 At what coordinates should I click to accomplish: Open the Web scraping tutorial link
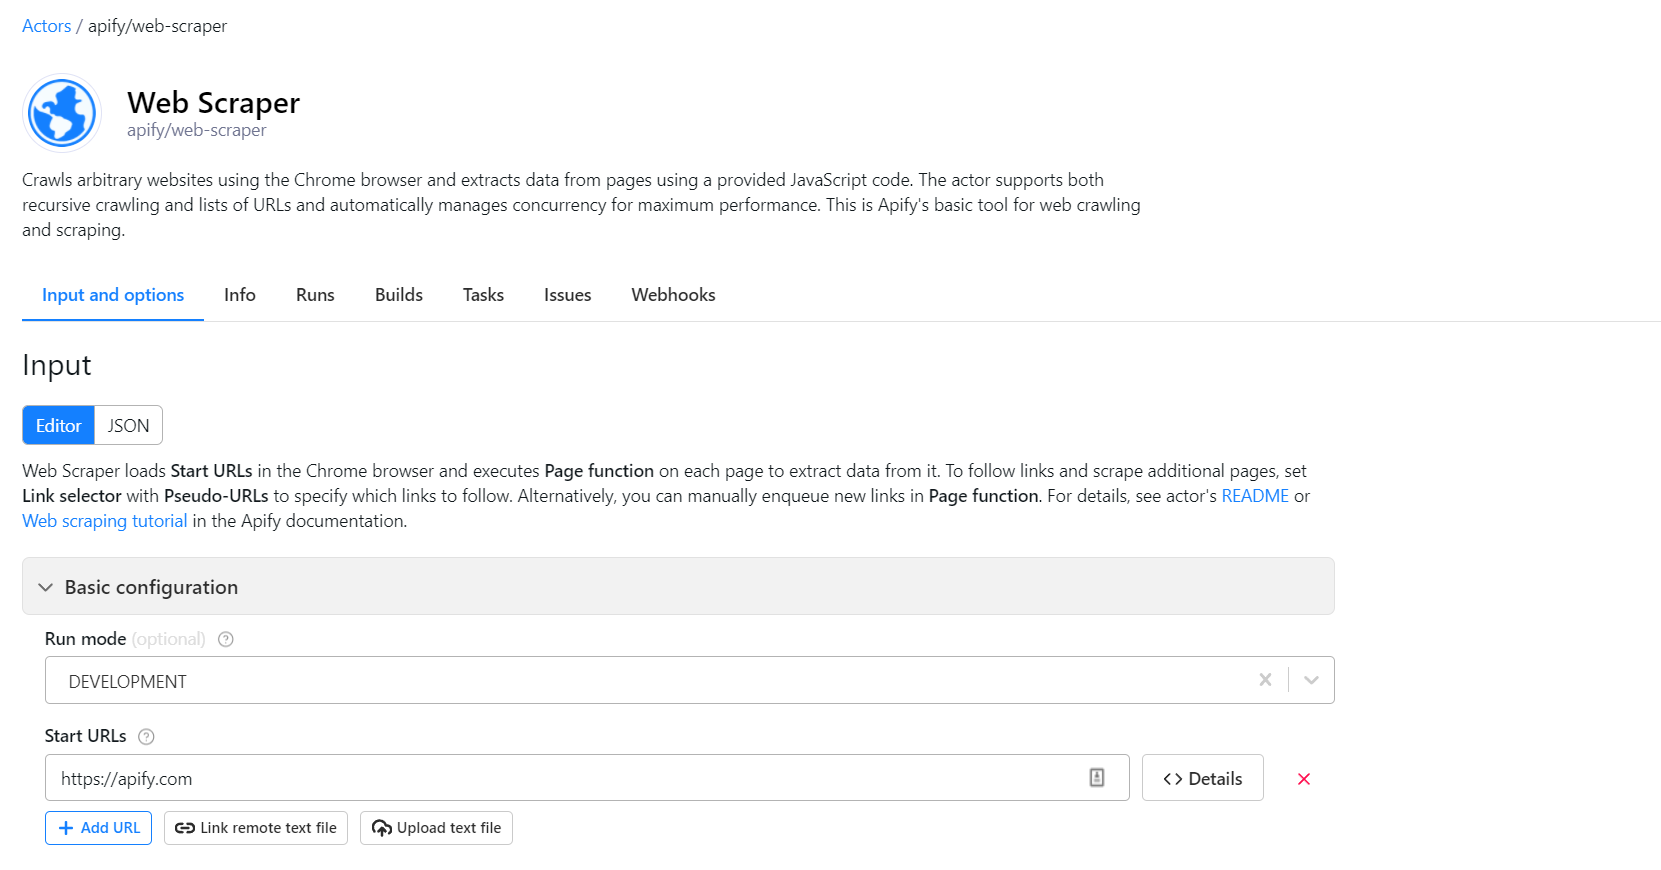click(x=105, y=521)
